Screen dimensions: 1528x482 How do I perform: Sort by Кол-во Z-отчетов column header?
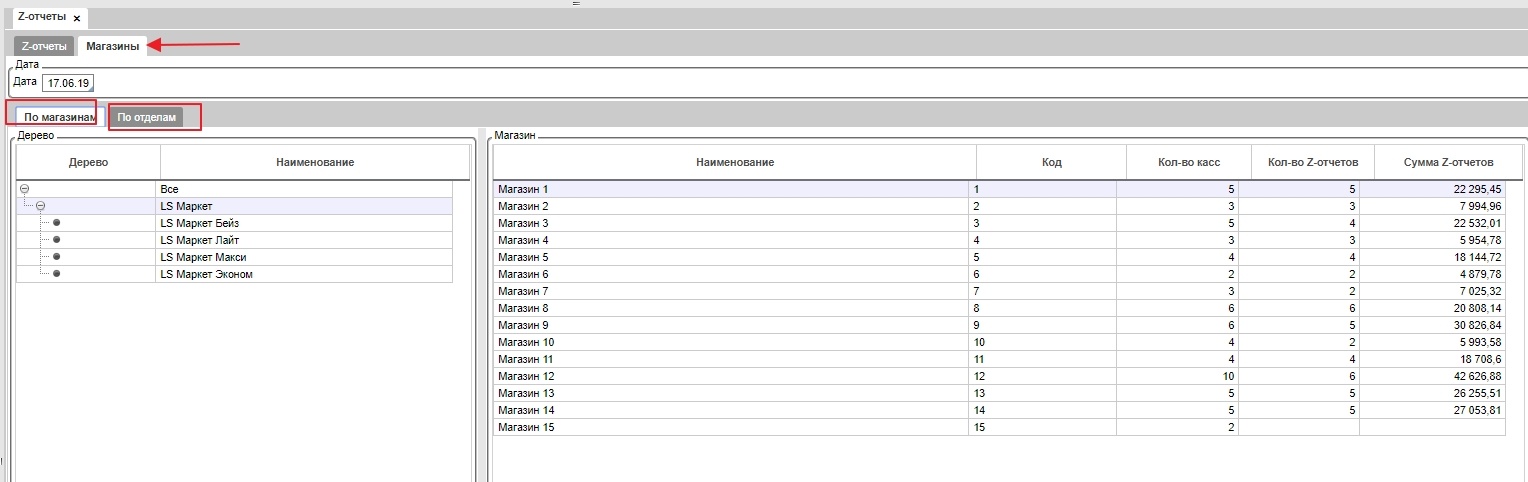click(x=1306, y=162)
